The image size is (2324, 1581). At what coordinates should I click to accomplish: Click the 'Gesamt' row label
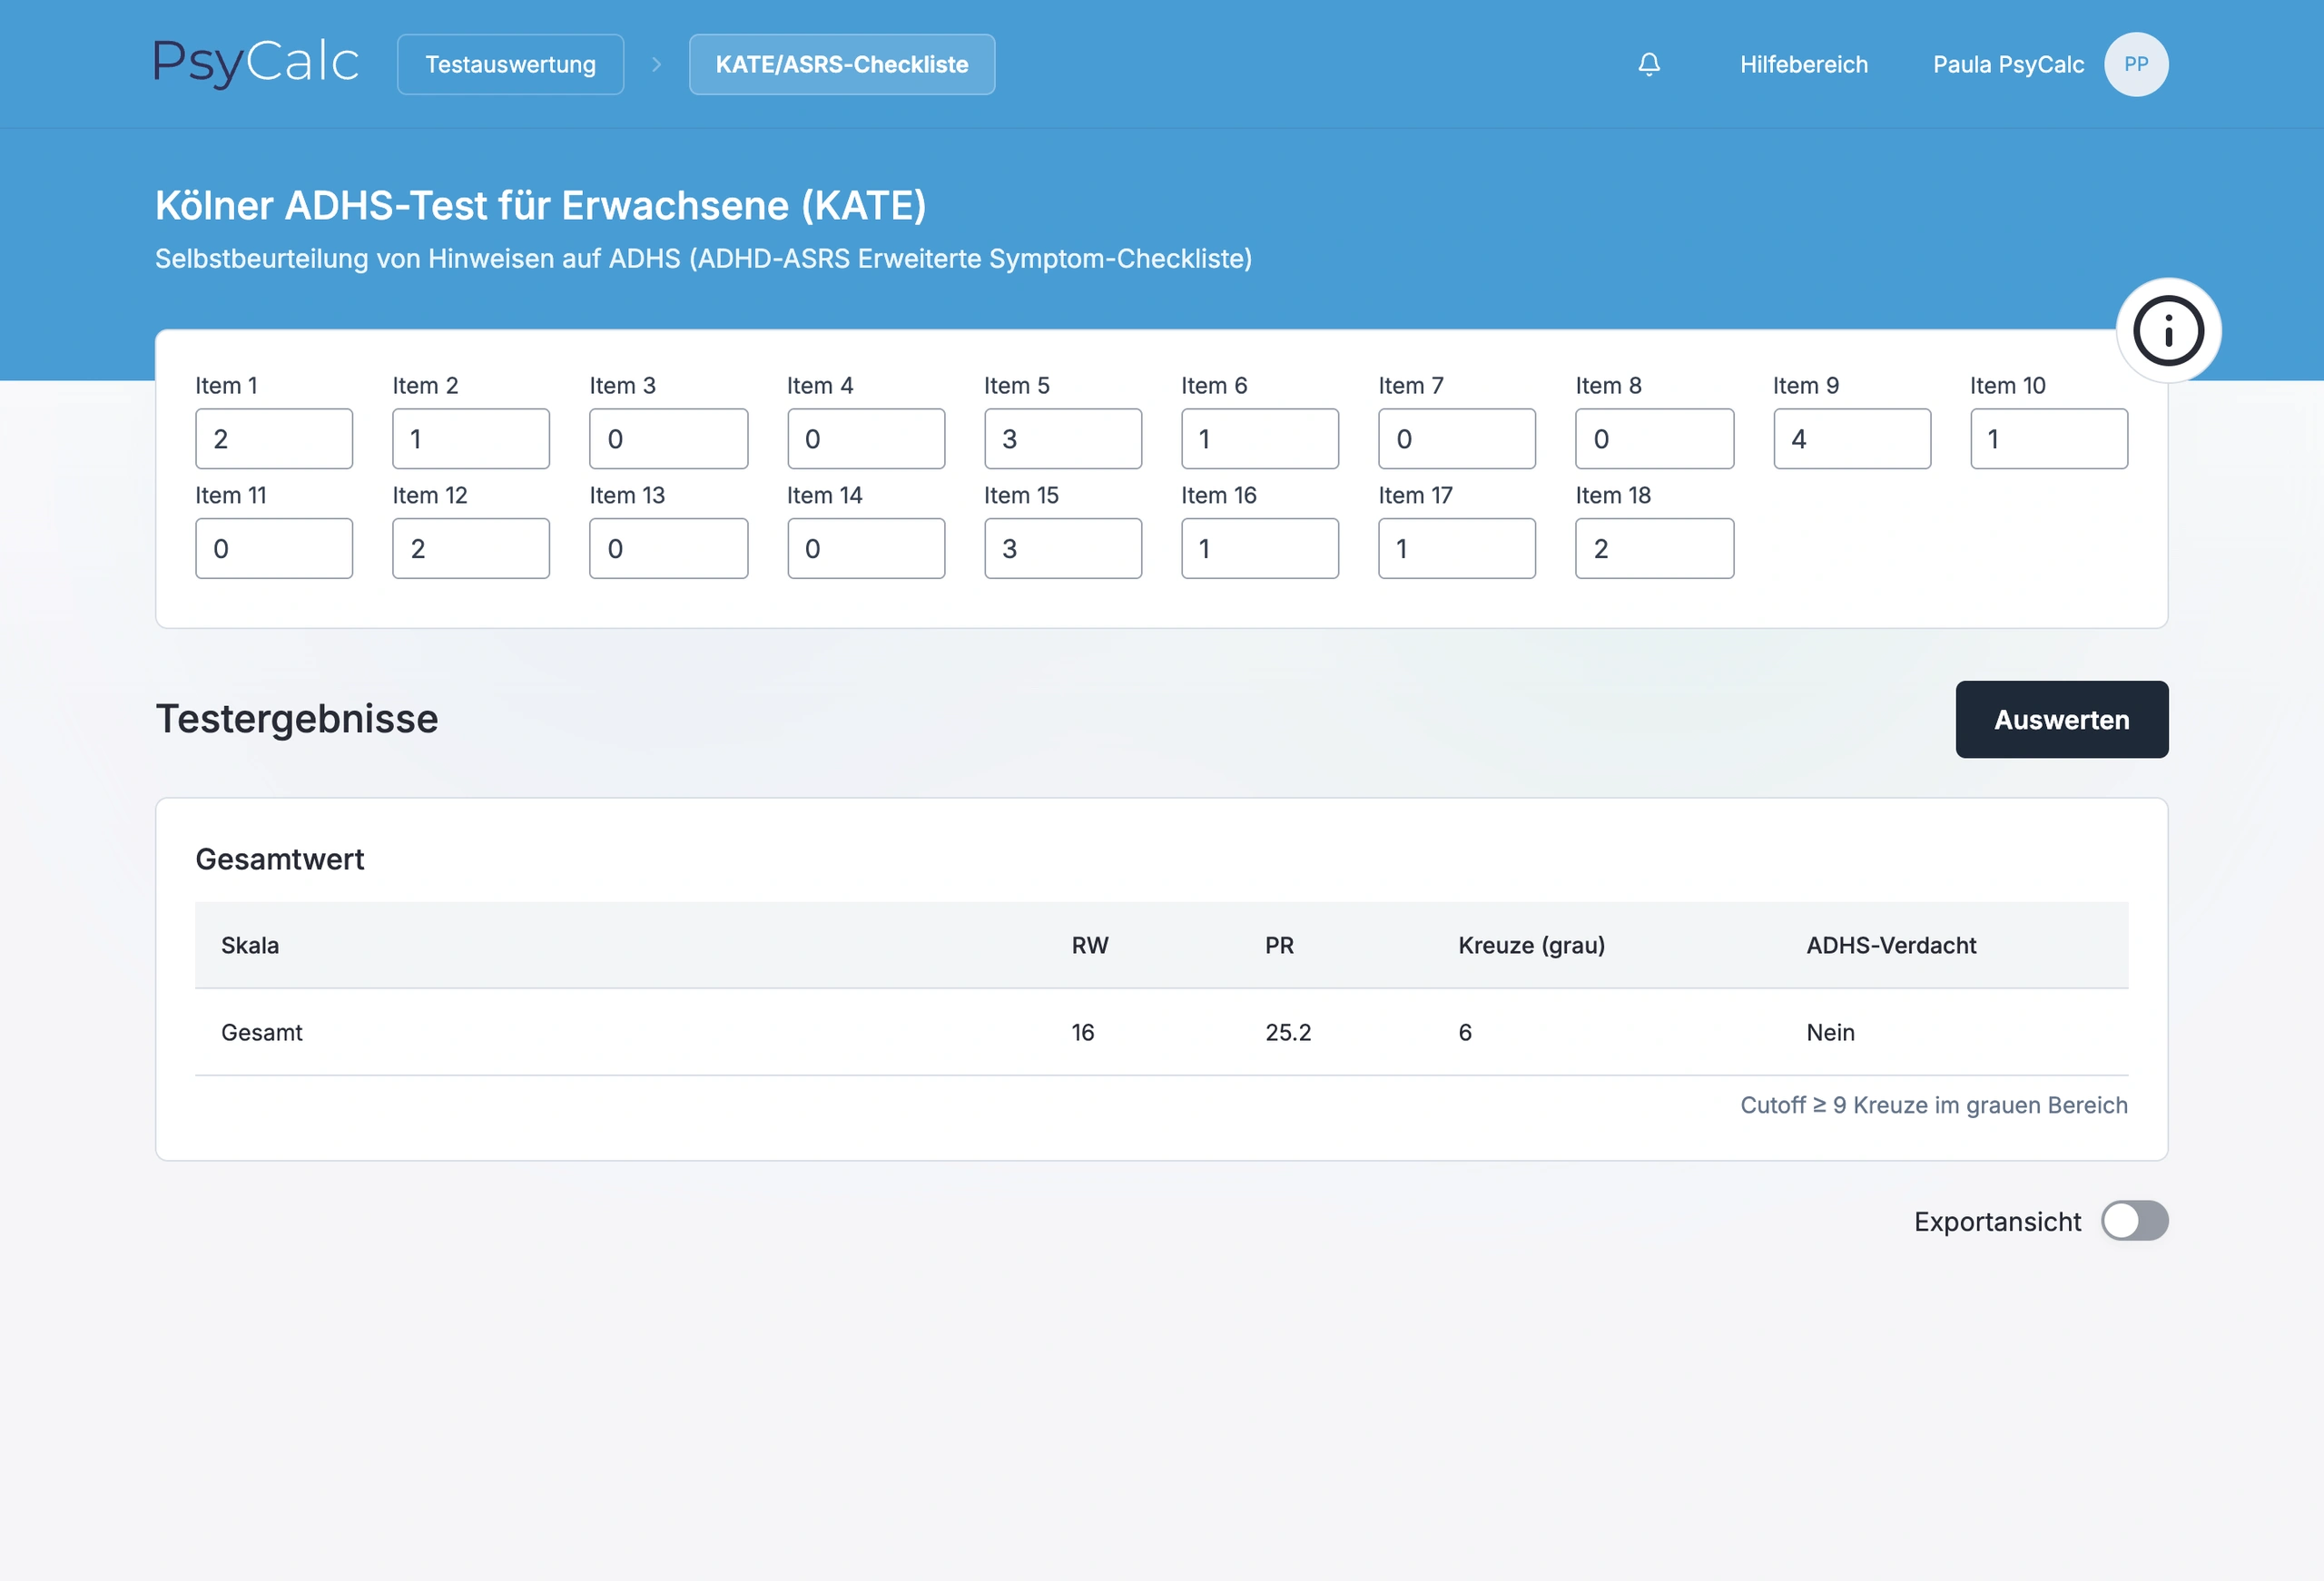coord(262,1032)
